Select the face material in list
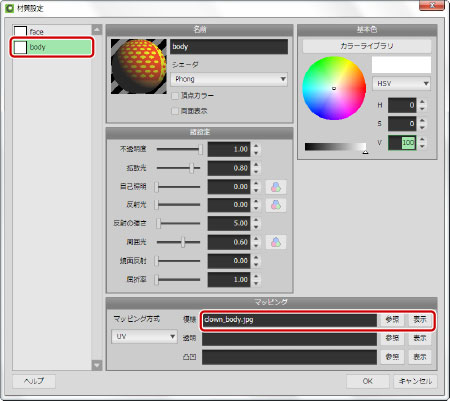Screen dimensions: 450x401 click(x=52, y=32)
